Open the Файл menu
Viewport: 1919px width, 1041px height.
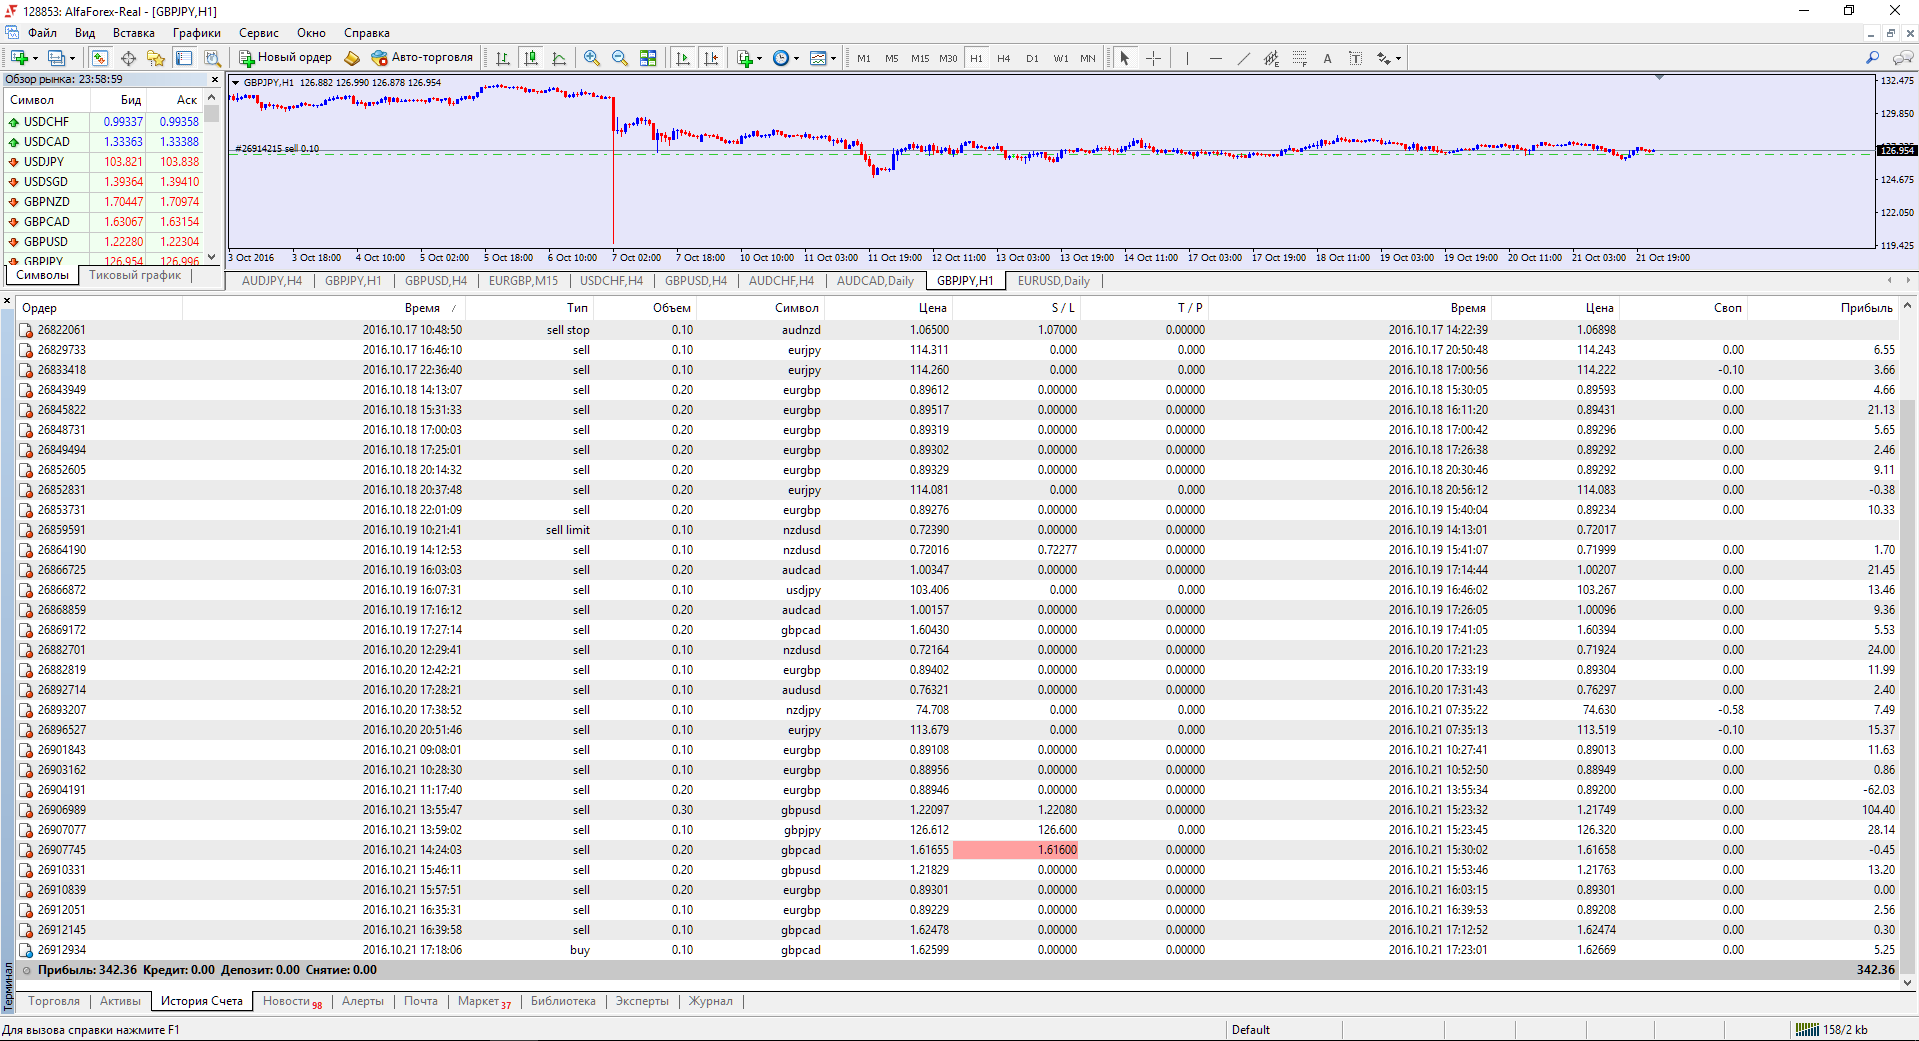click(42, 33)
